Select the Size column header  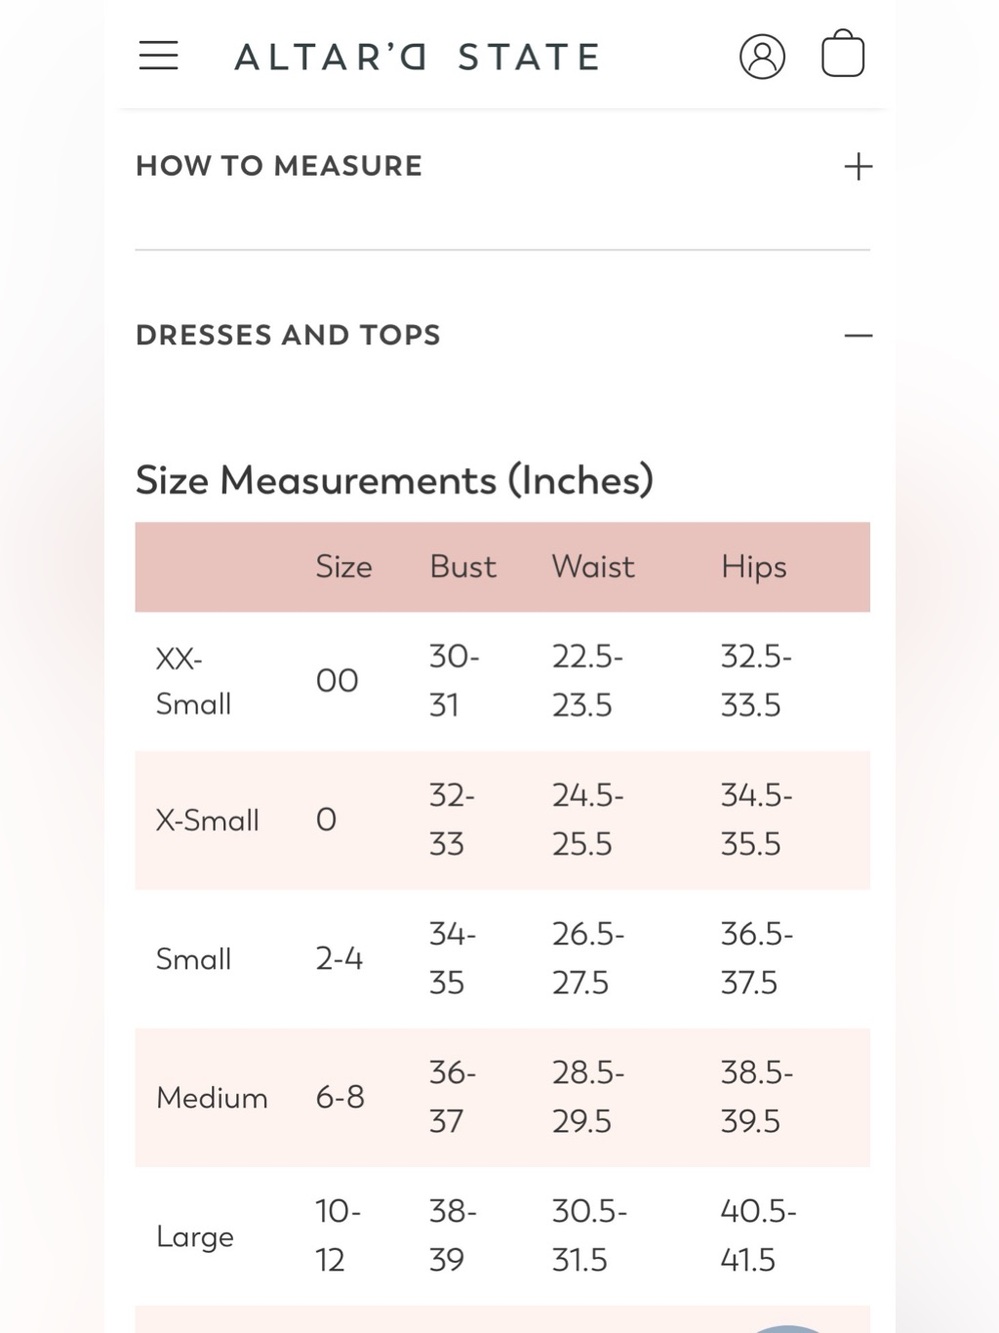click(x=344, y=567)
